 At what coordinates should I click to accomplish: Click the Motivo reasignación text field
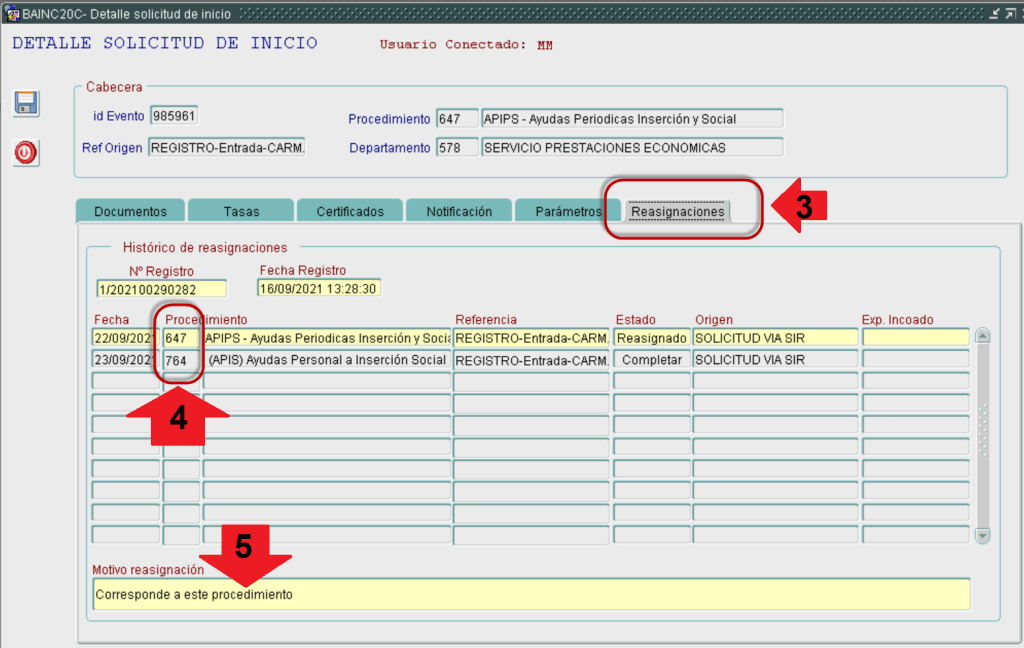click(x=530, y=594)
